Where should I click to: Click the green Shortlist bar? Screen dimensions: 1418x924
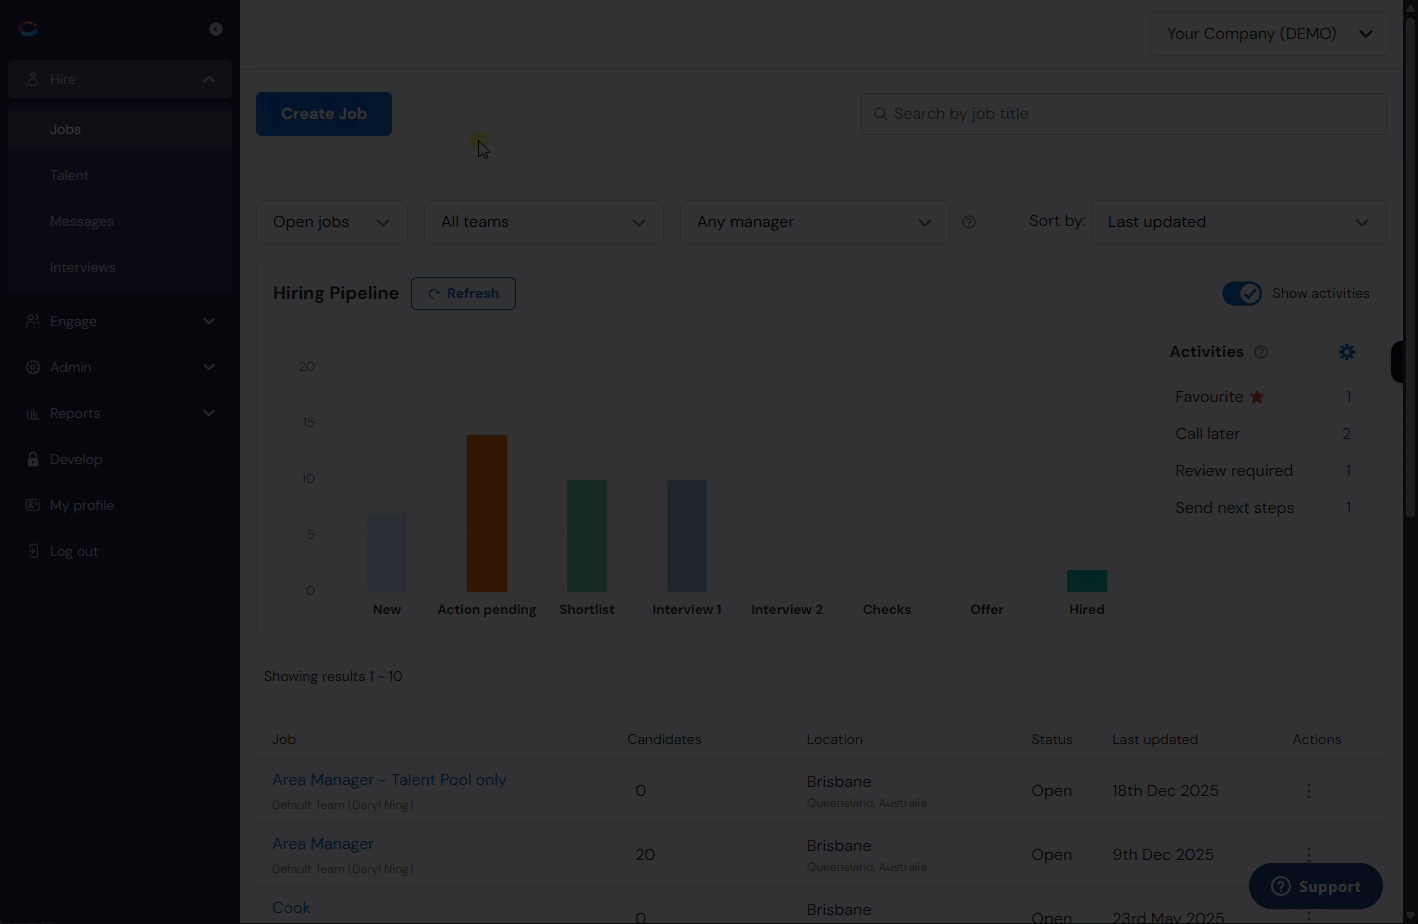(587, 536)
